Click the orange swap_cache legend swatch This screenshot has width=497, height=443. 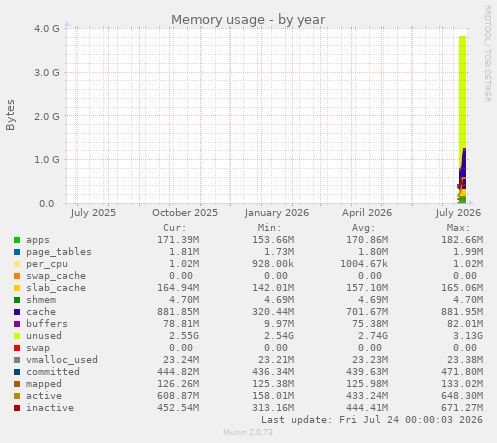17,276
